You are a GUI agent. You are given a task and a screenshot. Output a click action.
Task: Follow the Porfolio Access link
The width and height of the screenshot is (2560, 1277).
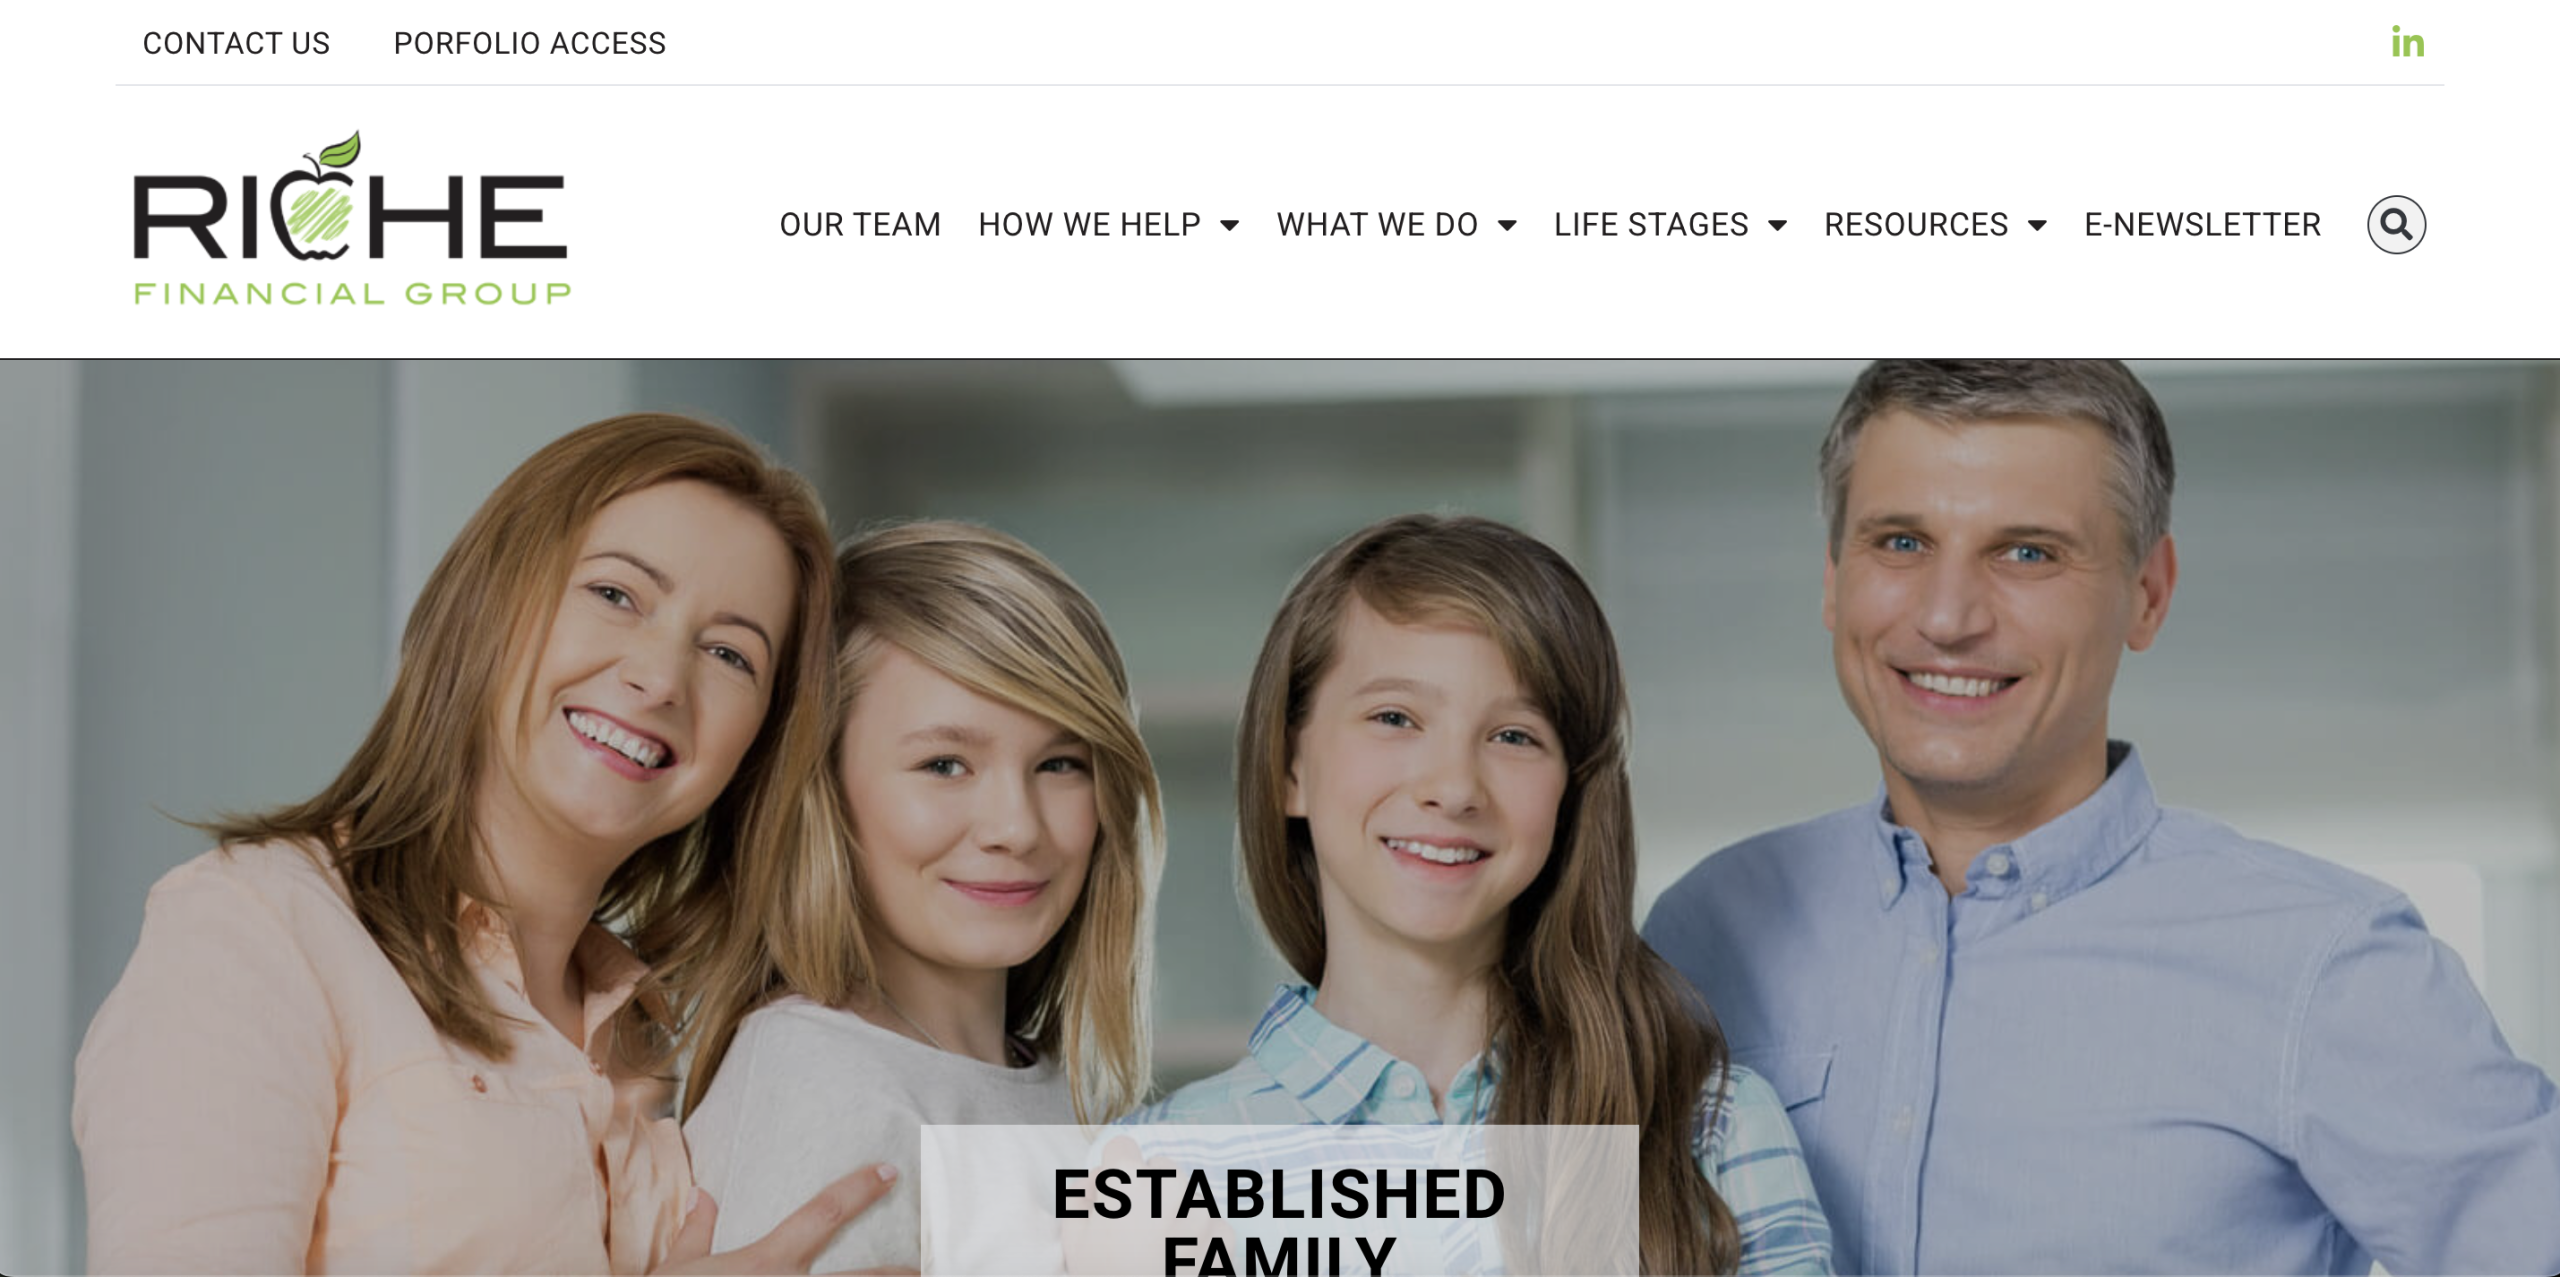(529, 43)
